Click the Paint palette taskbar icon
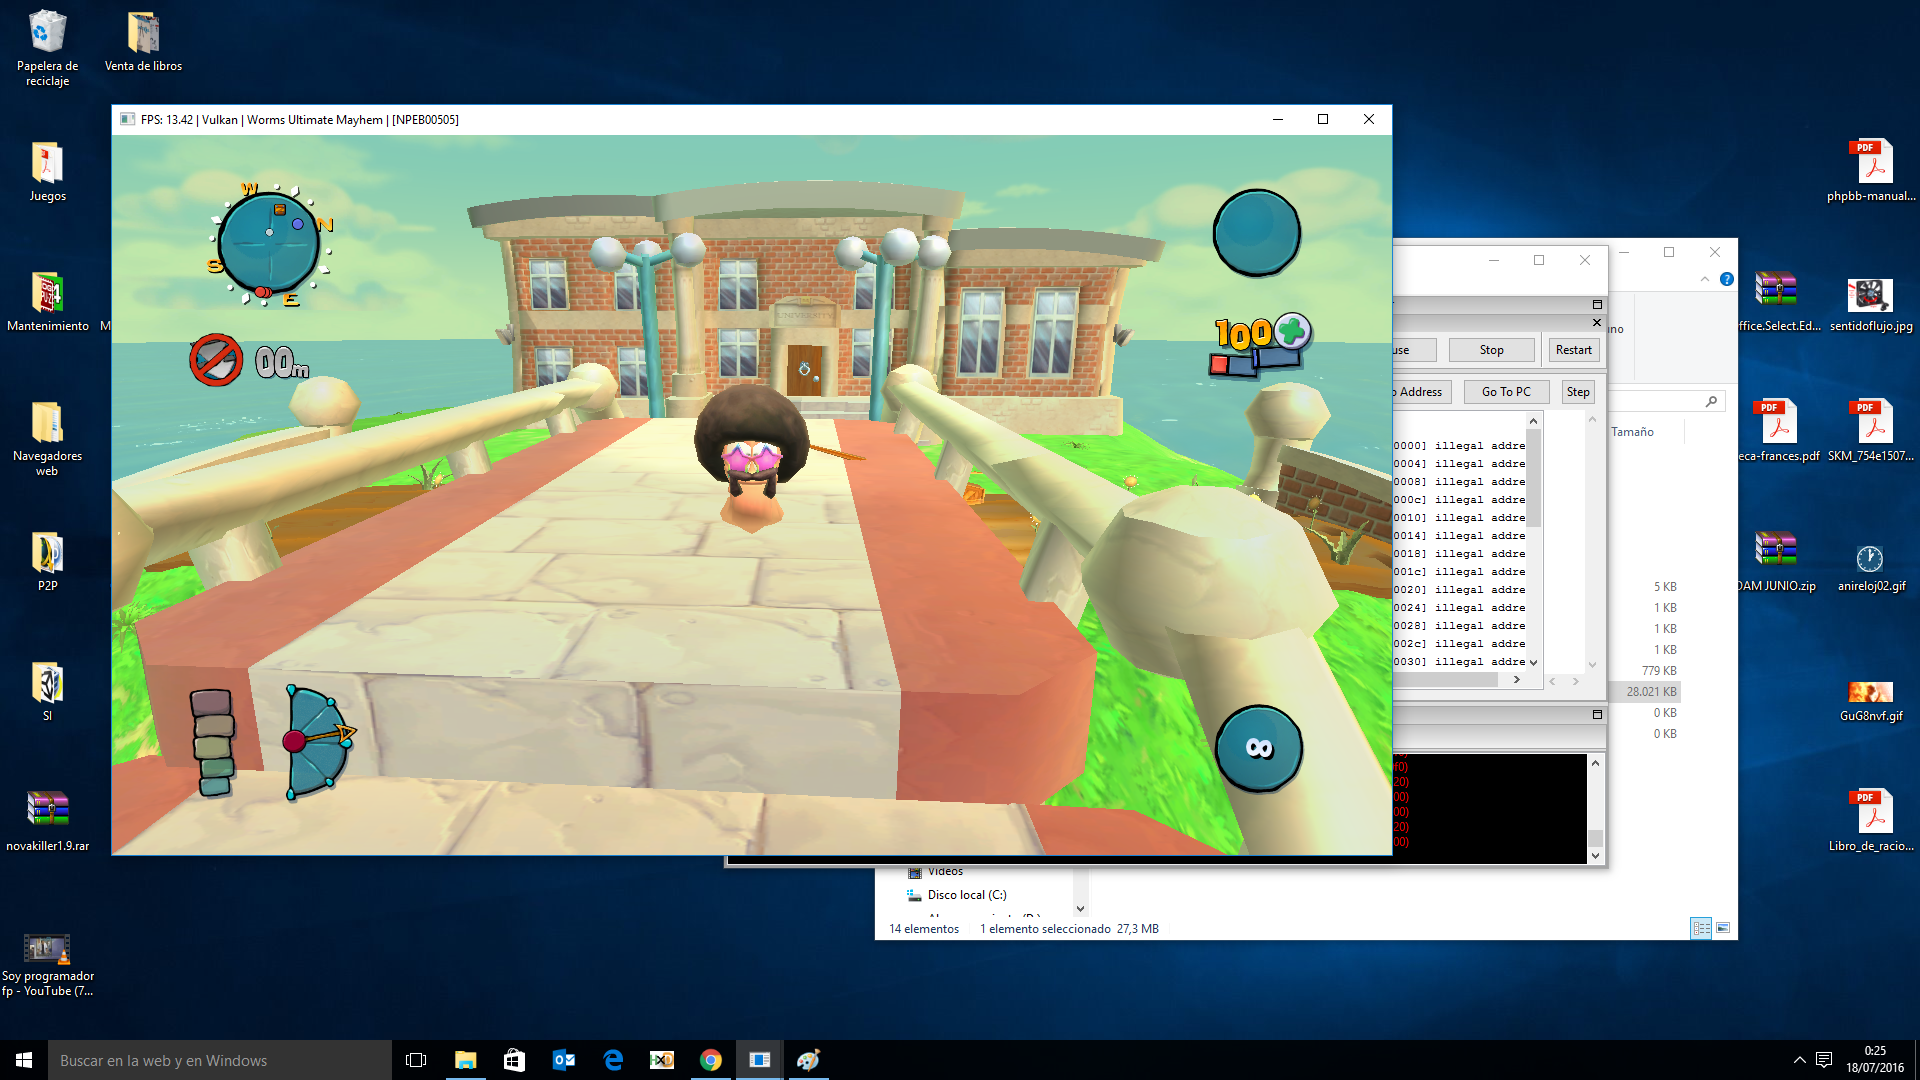The image size is (1920, 1080). point(808,1060)
